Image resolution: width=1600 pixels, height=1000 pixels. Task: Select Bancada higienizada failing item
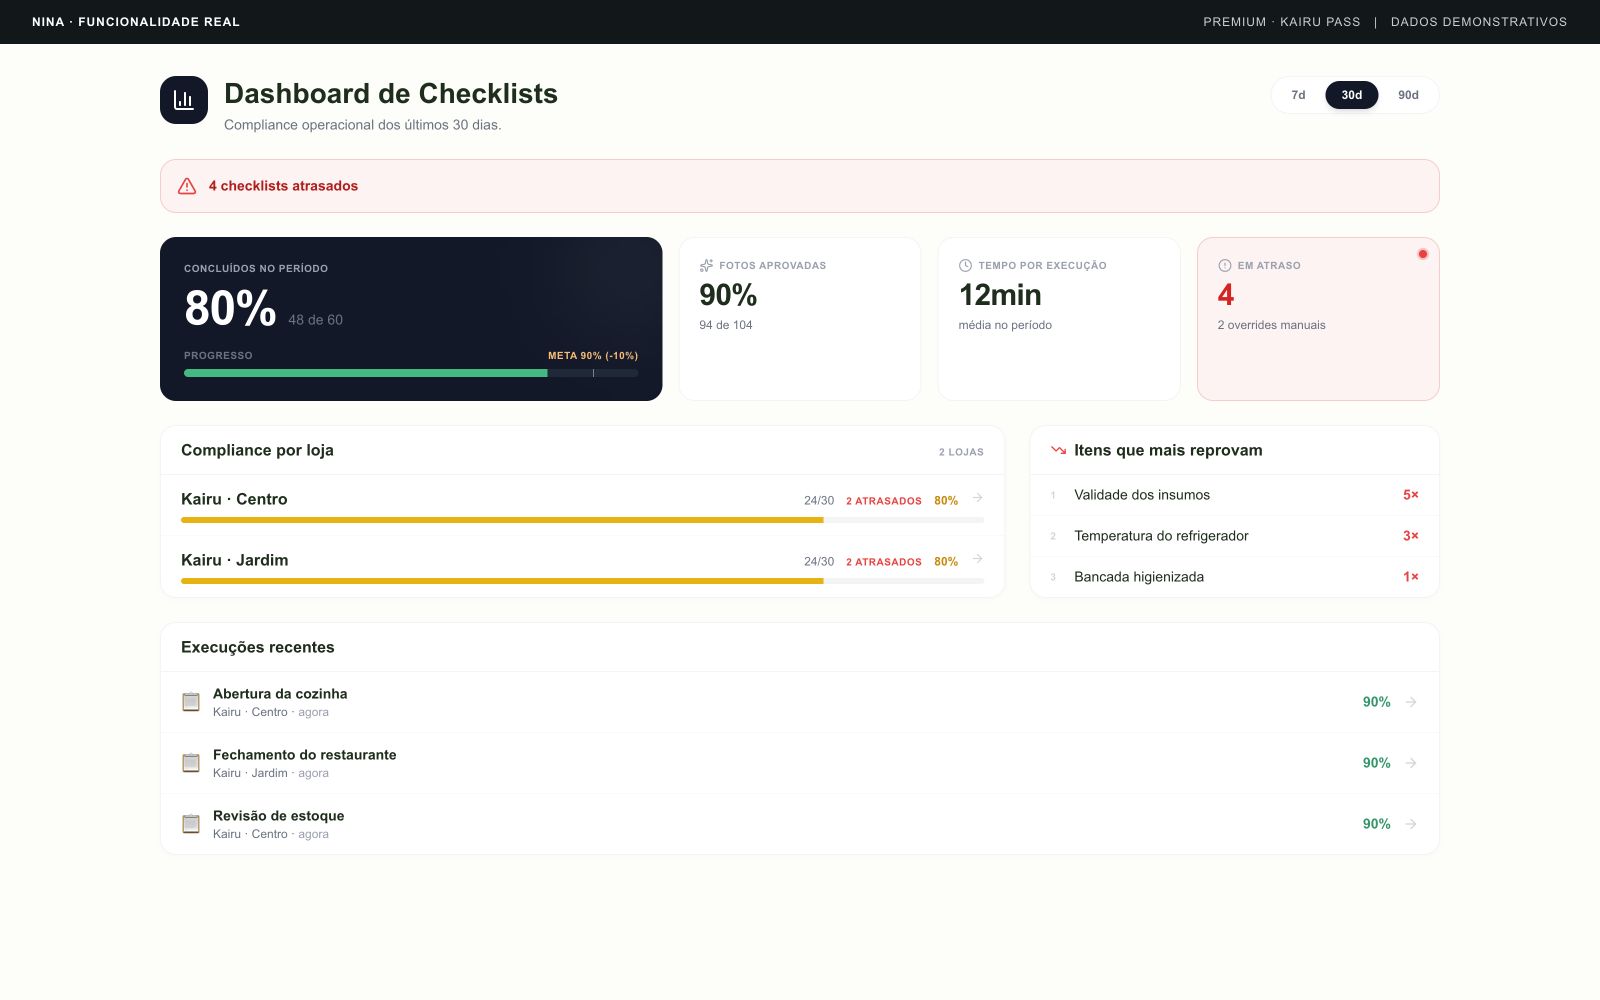click(1235, 577)
